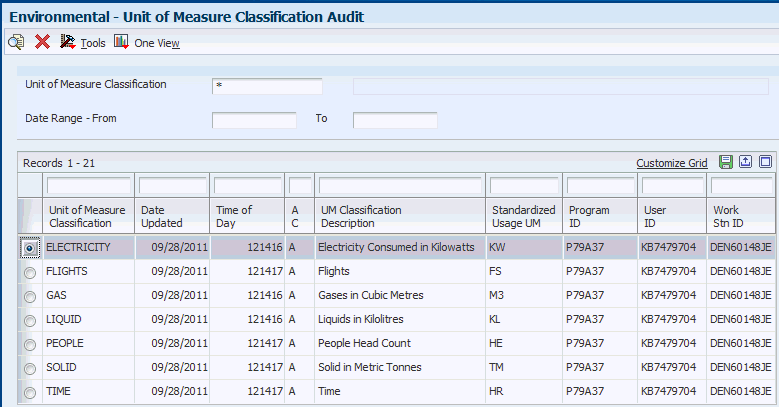Click the date range To field
Screen dimensions: 779x407
(x=395, y=120)
